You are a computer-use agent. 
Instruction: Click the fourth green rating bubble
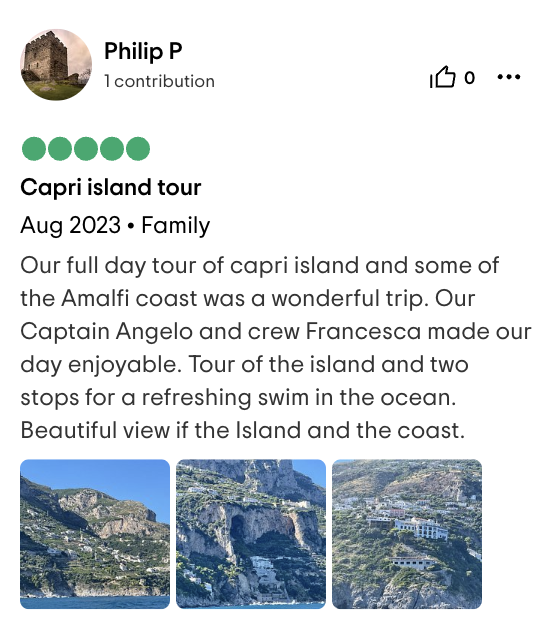112,149
